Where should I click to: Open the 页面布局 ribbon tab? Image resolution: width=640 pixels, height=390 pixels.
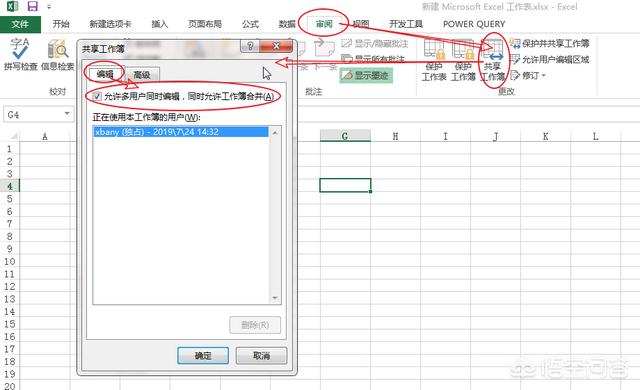pyautogui.click(x=205, y=24)
